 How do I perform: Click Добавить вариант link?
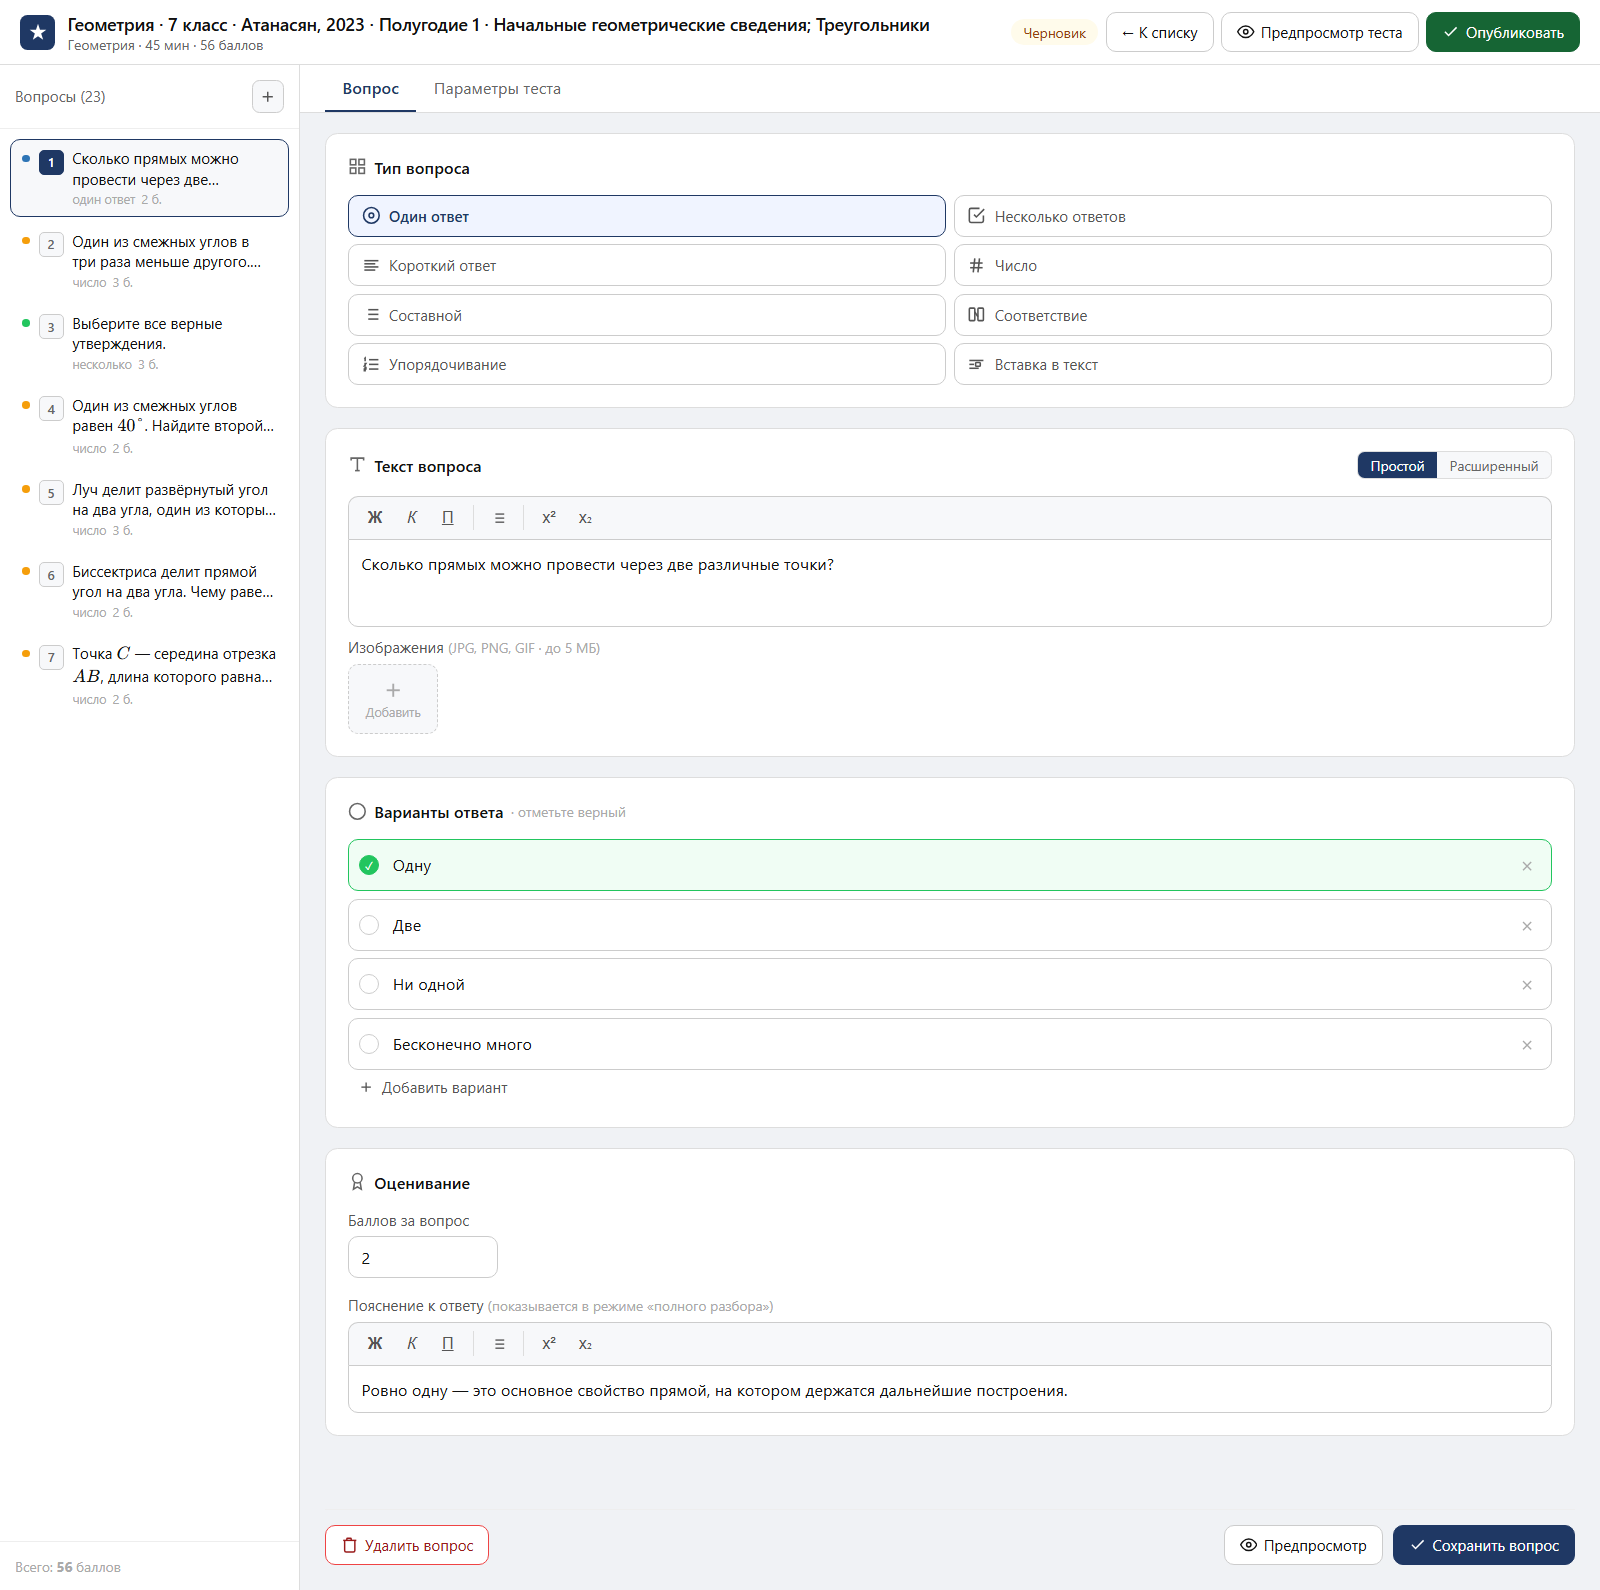tap(434, 1088)
